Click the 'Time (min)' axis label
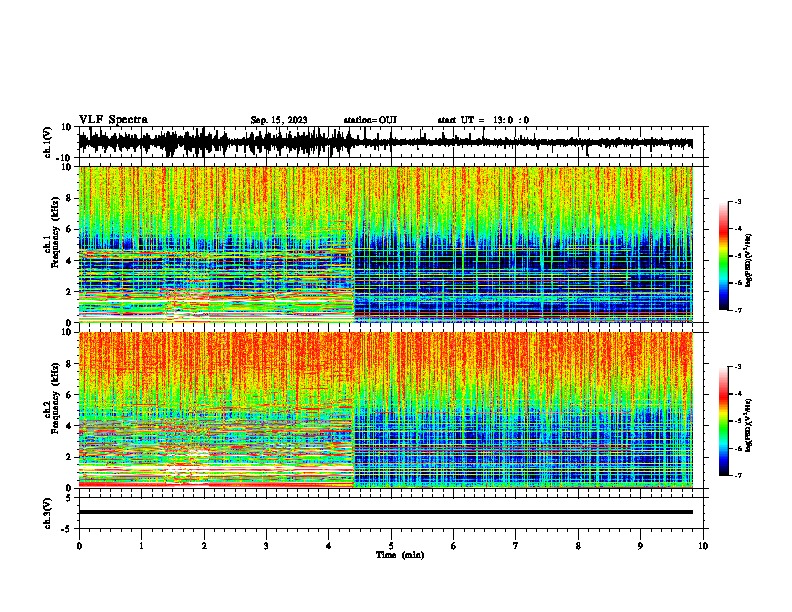 [x=400, y=555]
